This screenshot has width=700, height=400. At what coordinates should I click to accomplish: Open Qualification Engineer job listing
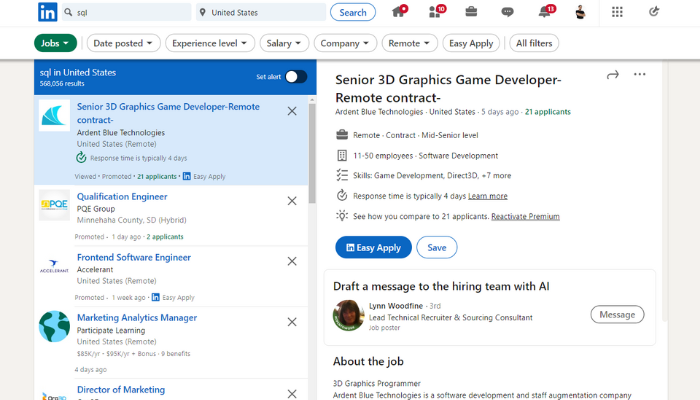[122, 196]
